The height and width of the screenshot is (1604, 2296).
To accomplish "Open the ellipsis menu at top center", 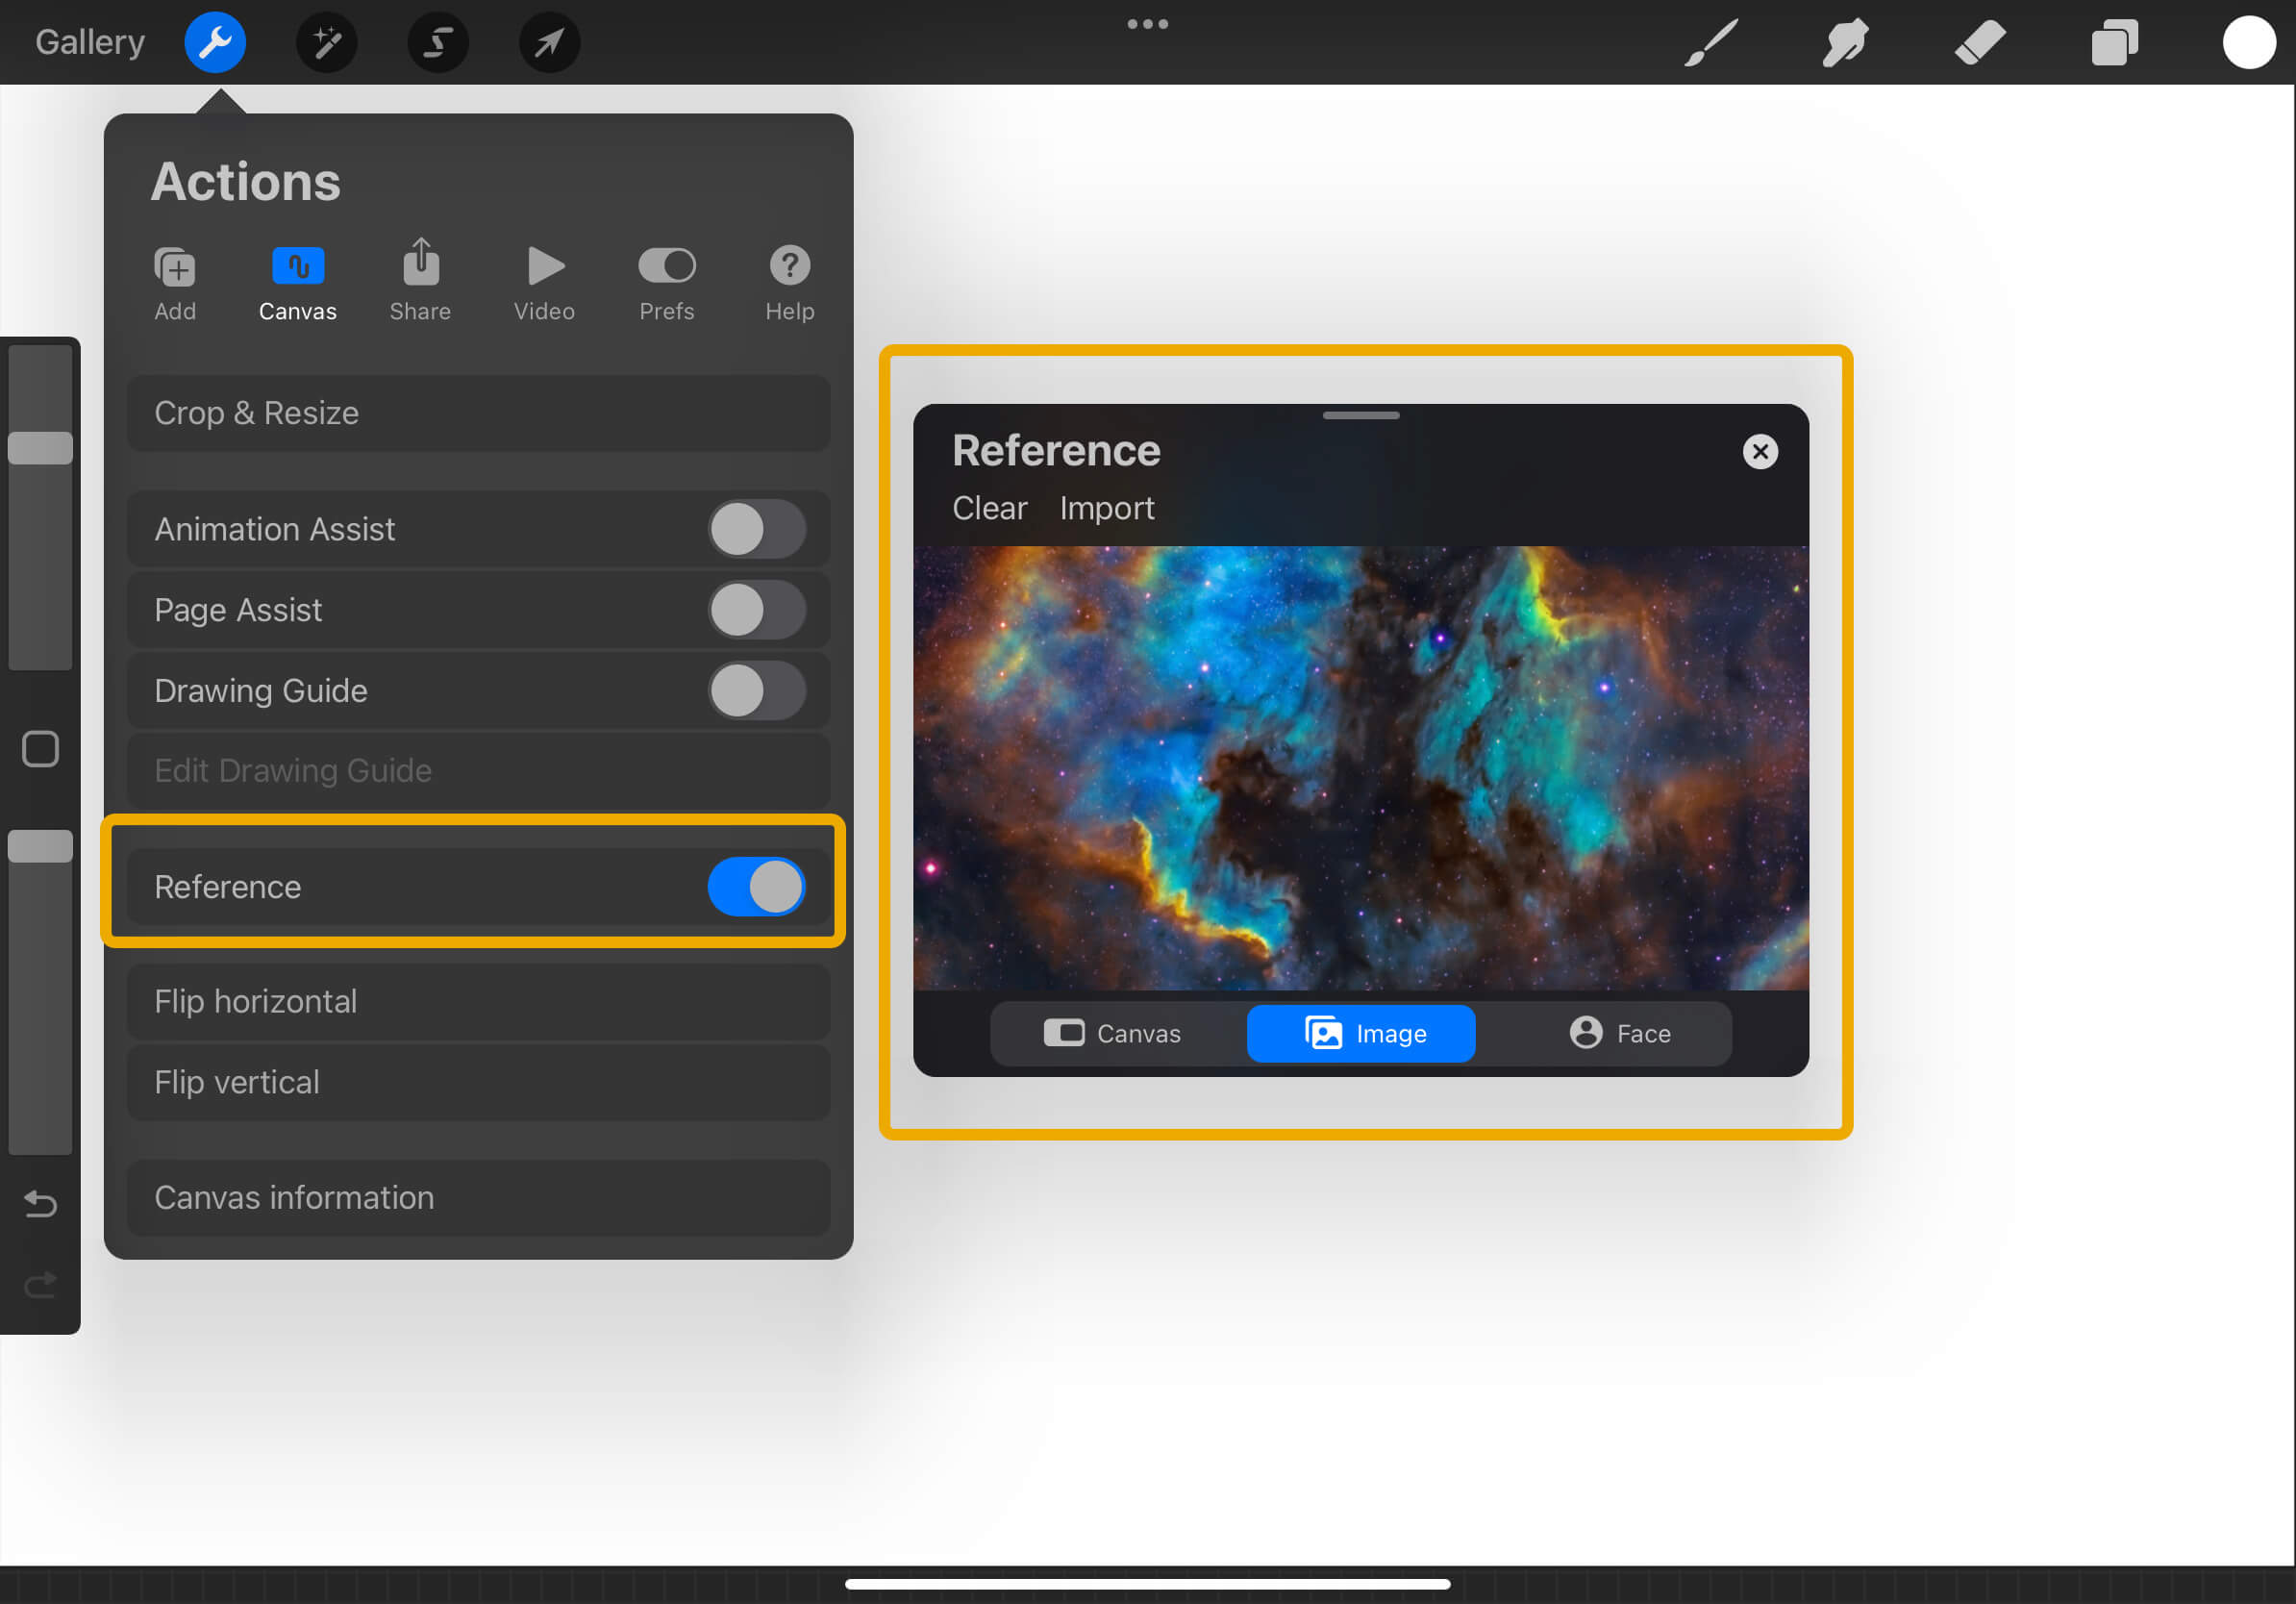I will [1147, 23].
